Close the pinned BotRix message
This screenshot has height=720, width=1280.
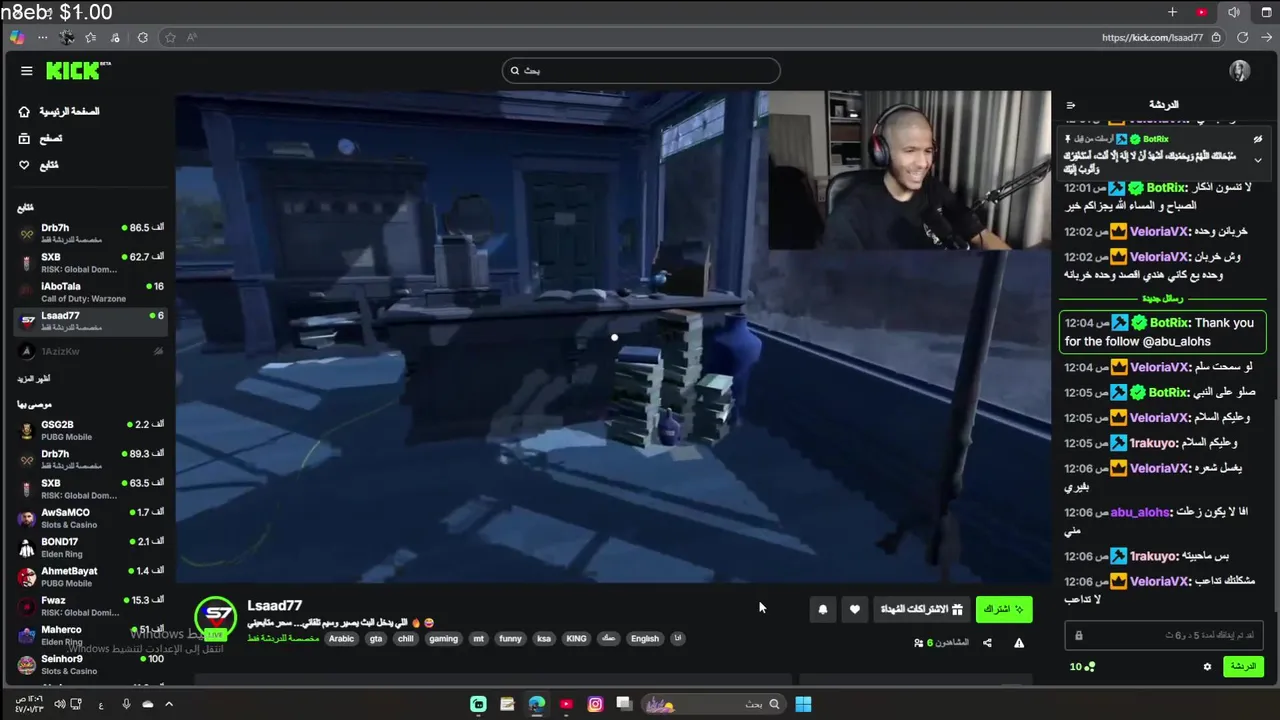pos(1258,139)
